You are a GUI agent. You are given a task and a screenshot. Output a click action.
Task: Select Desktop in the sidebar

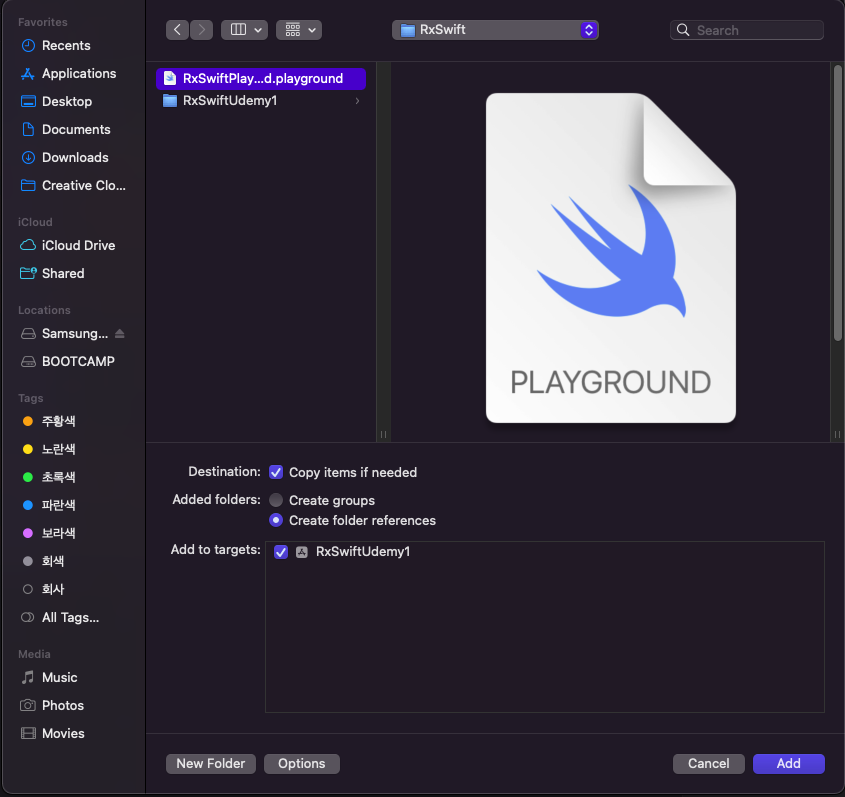(x=67, y=102)
